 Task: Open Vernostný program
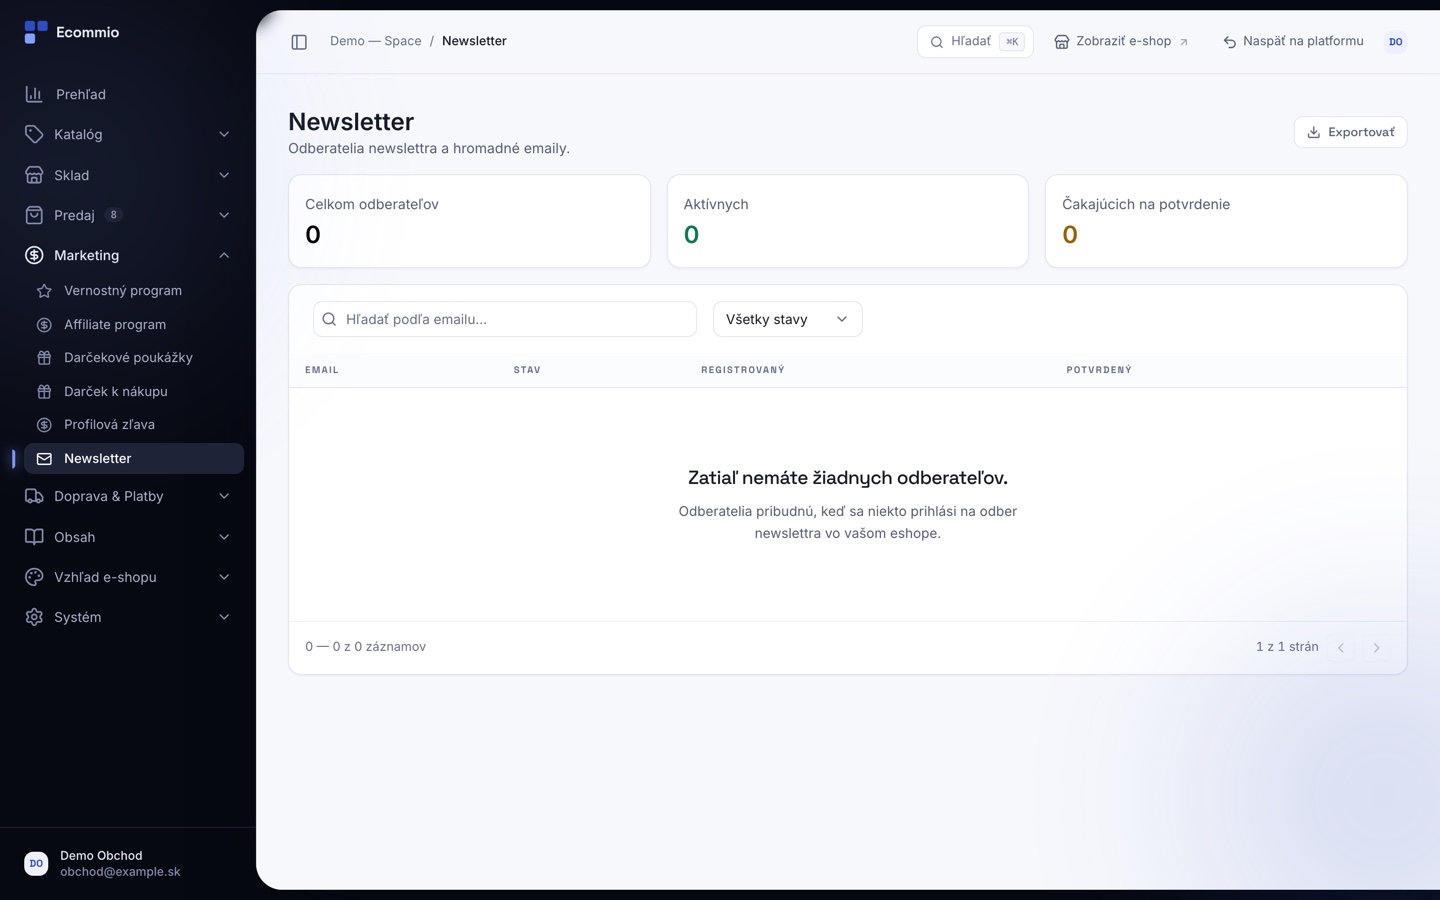click(134, 291)
